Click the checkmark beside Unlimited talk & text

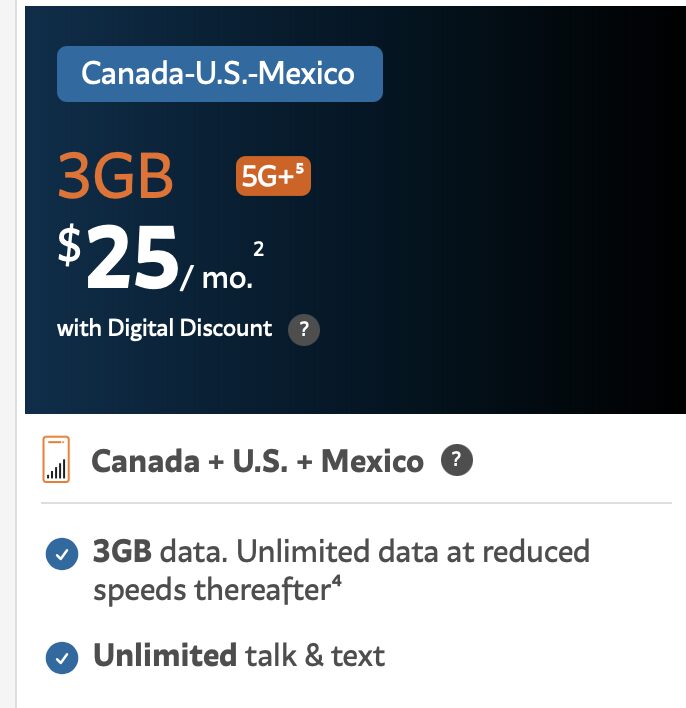(x=62, y=658)
